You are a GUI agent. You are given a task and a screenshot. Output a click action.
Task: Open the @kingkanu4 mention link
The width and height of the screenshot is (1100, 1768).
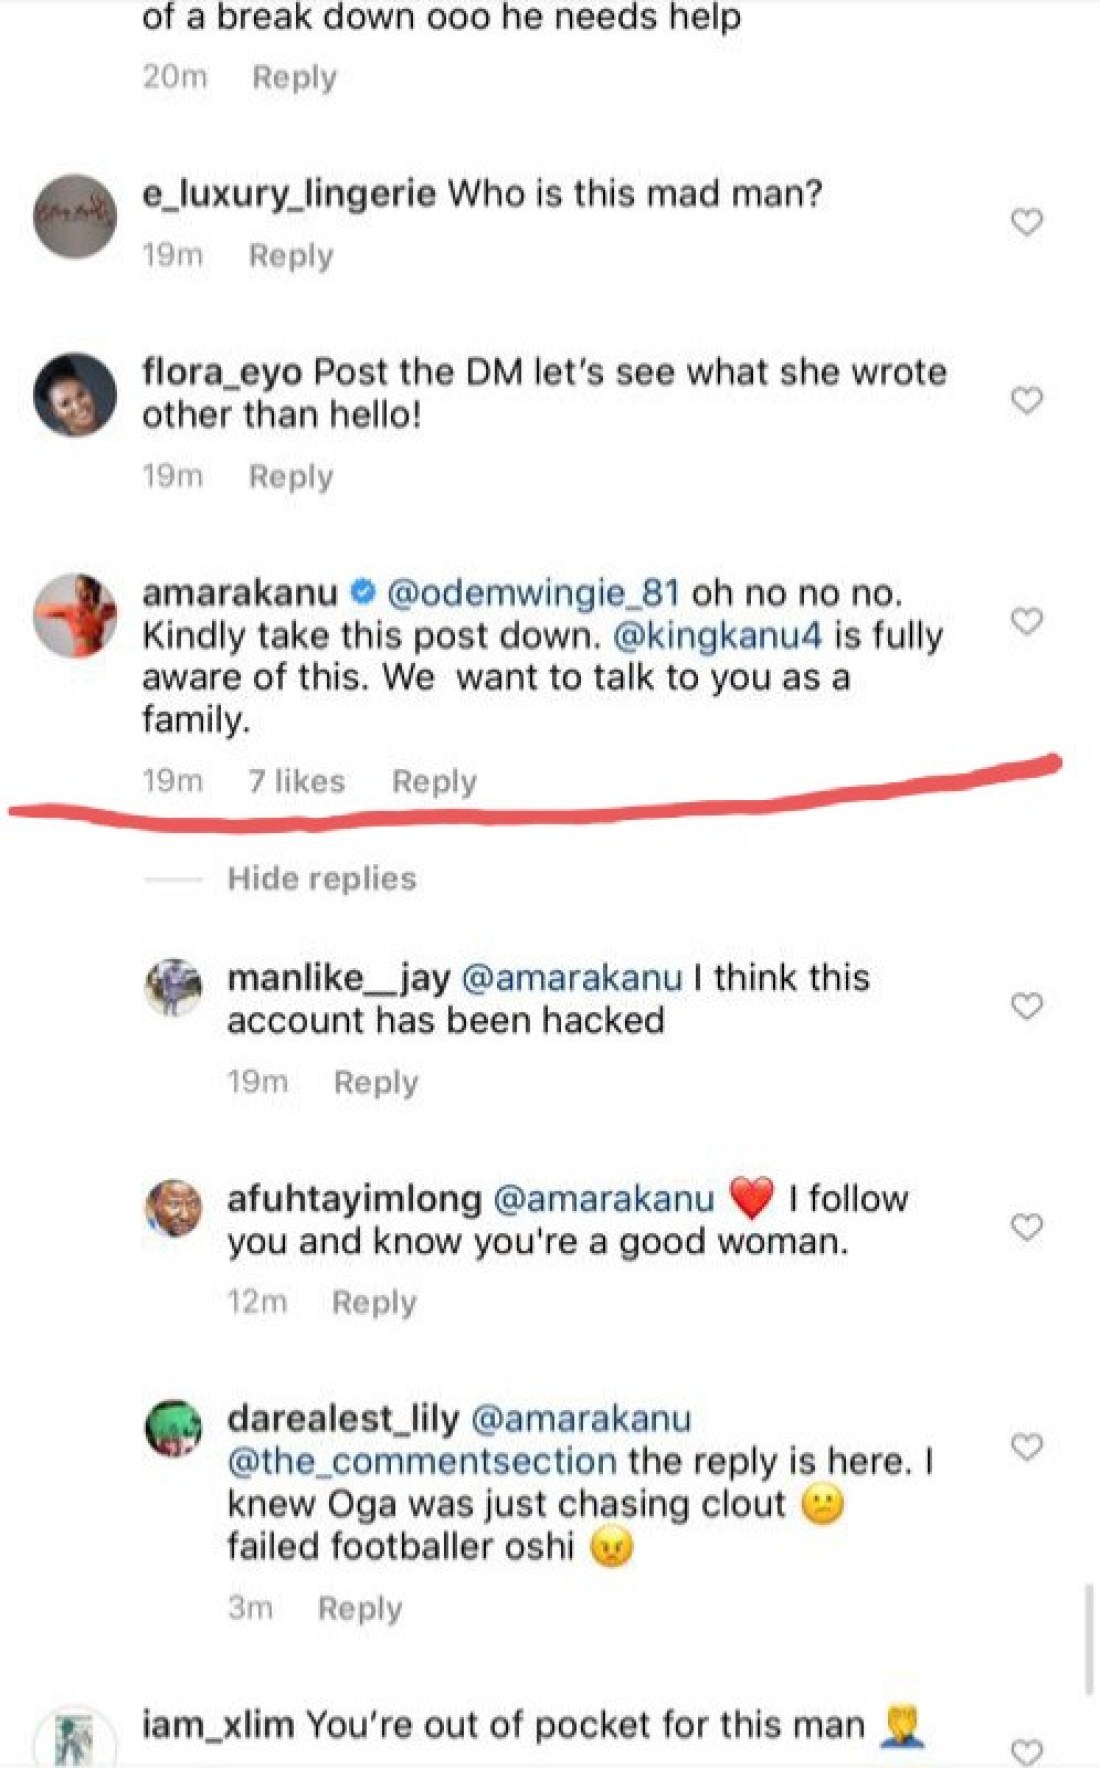(716, 636)
